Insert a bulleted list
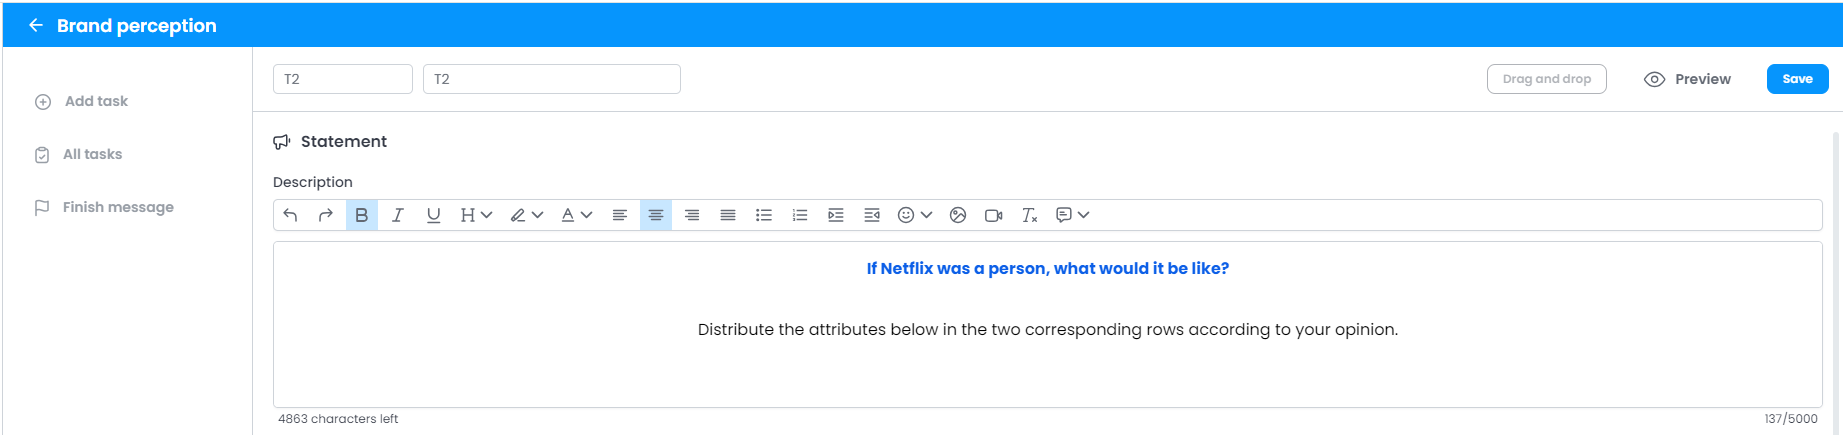Screen dimensions: 1843x435 pyautogui.click(x=764, y=215)
